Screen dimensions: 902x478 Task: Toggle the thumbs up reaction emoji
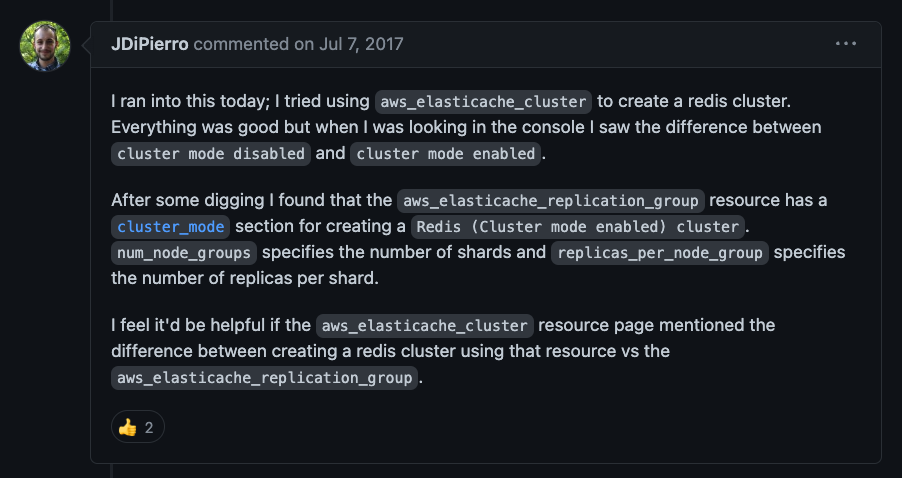[127, 427]
